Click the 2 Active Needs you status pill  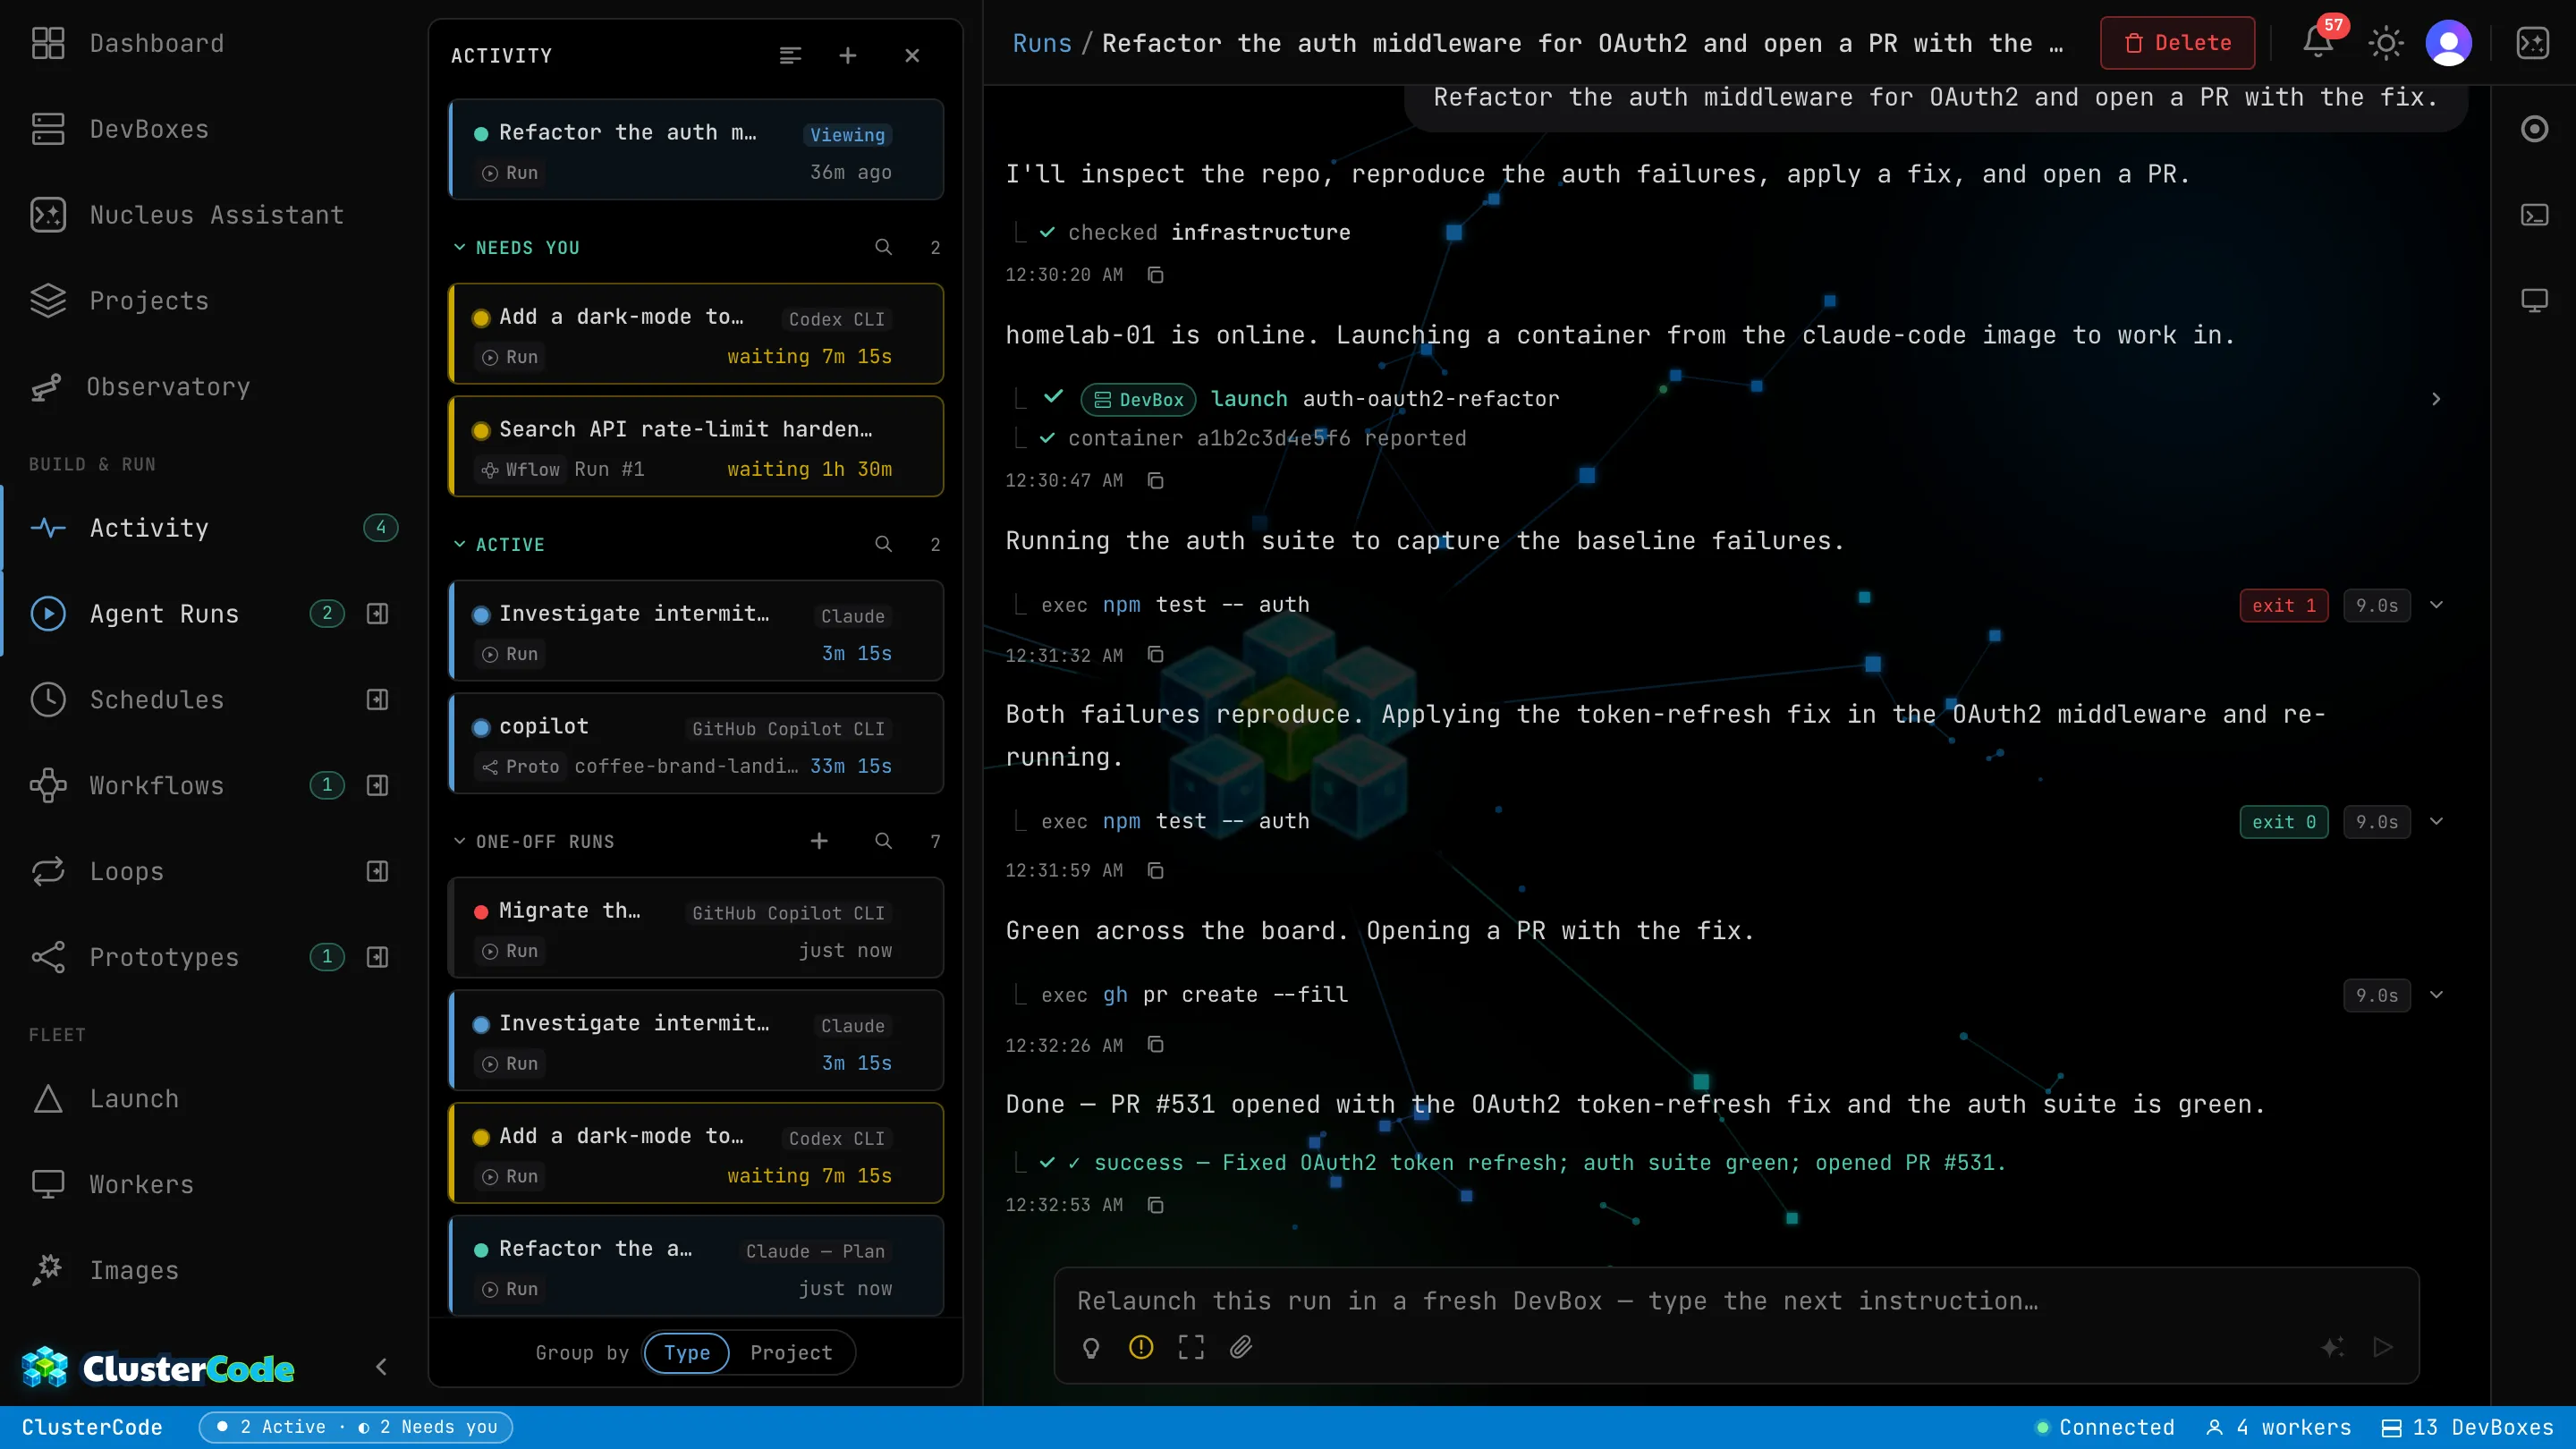pos(356,1427)
